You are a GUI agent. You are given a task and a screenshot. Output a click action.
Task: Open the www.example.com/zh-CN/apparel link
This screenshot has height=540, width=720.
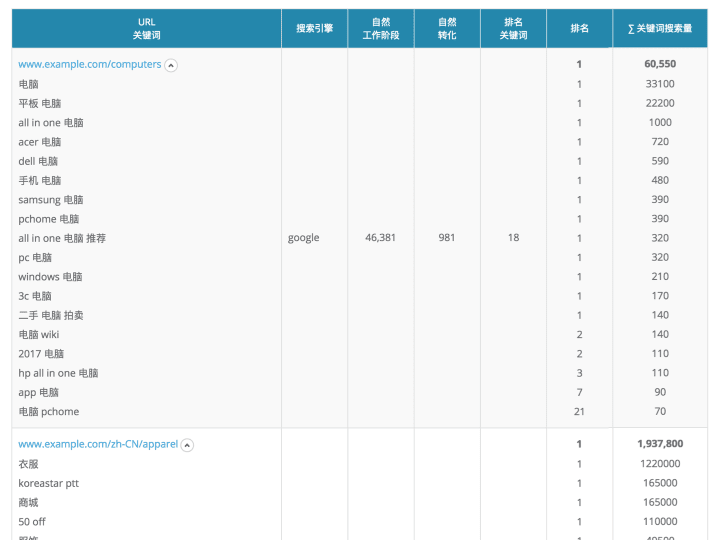98,444
